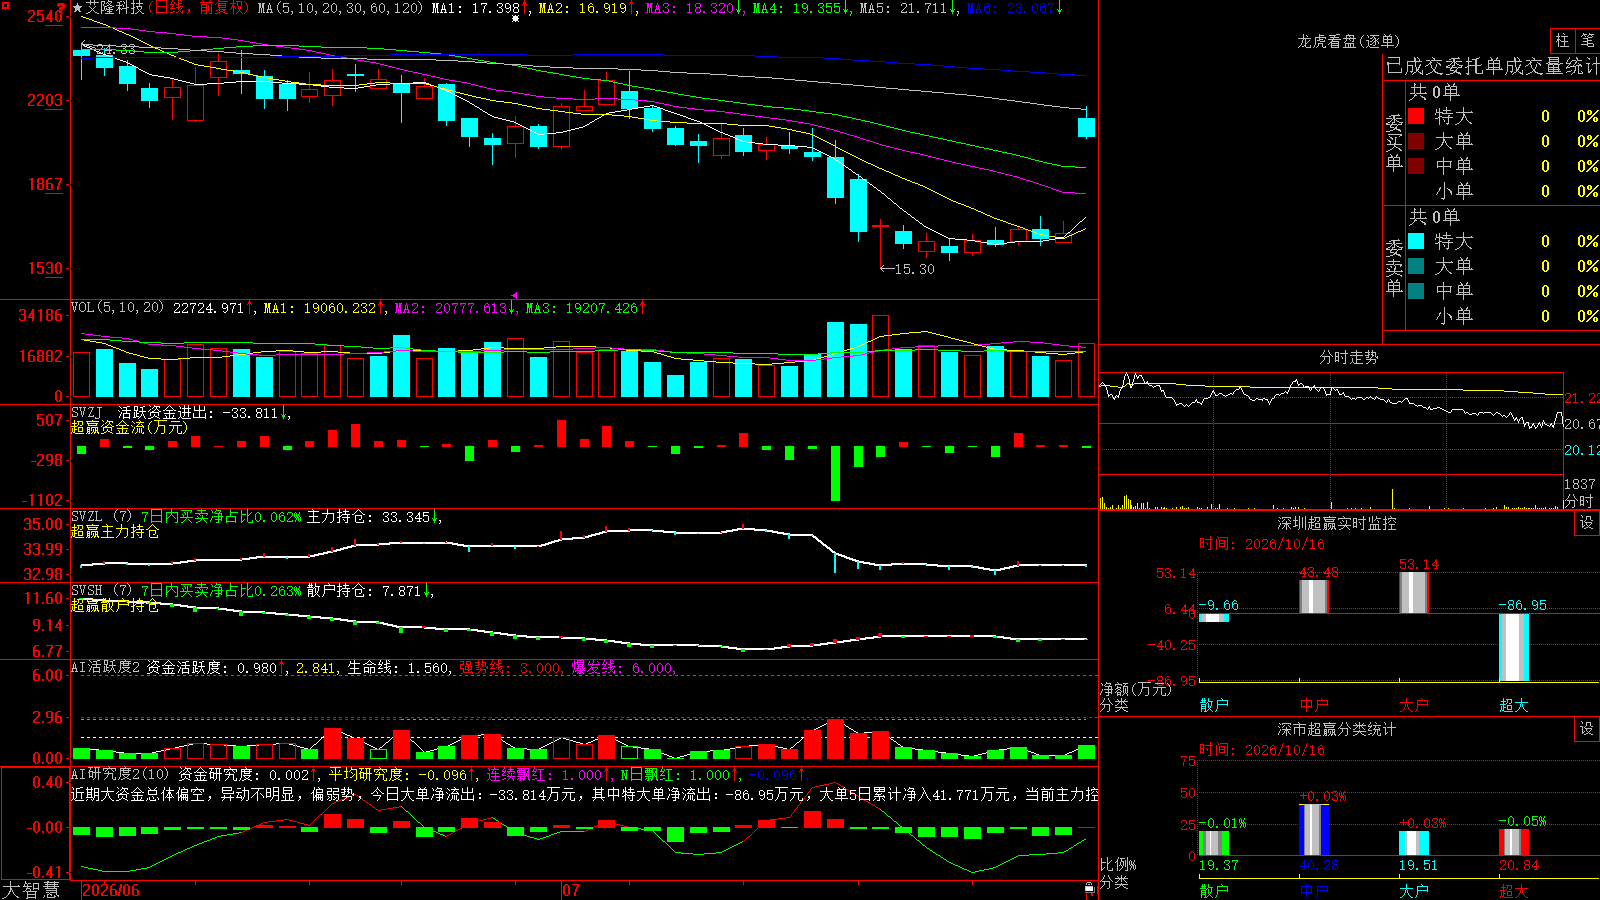Click the large green bar in 资金流 panel
Screen dimensions: 1600x900
point(835,473)
